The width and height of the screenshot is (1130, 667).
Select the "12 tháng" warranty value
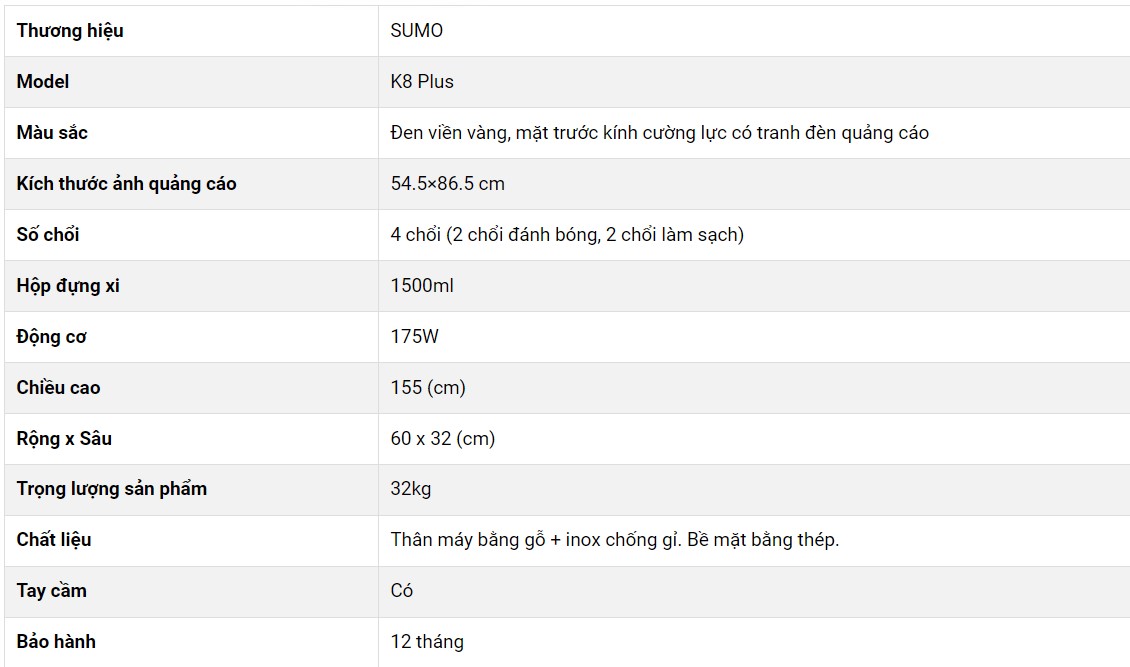427,642
